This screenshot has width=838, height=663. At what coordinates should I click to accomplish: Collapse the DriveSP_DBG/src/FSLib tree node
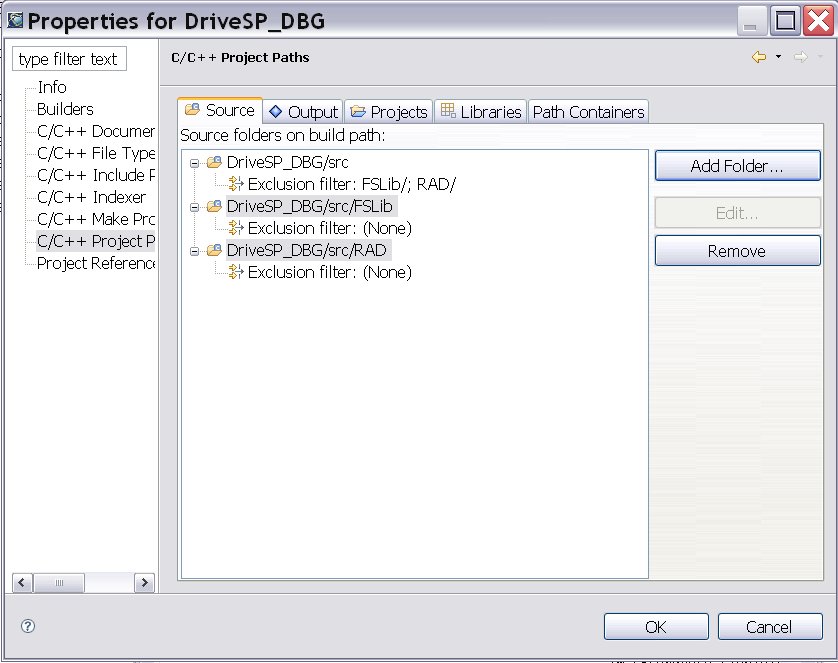pos(195,207)
